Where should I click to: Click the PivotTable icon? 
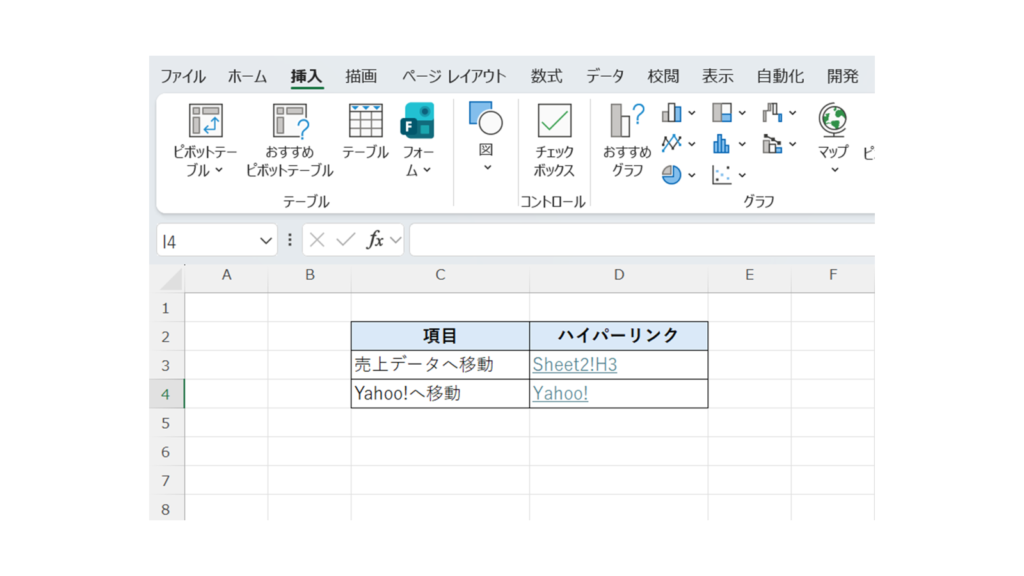click(x=205, y=121)
